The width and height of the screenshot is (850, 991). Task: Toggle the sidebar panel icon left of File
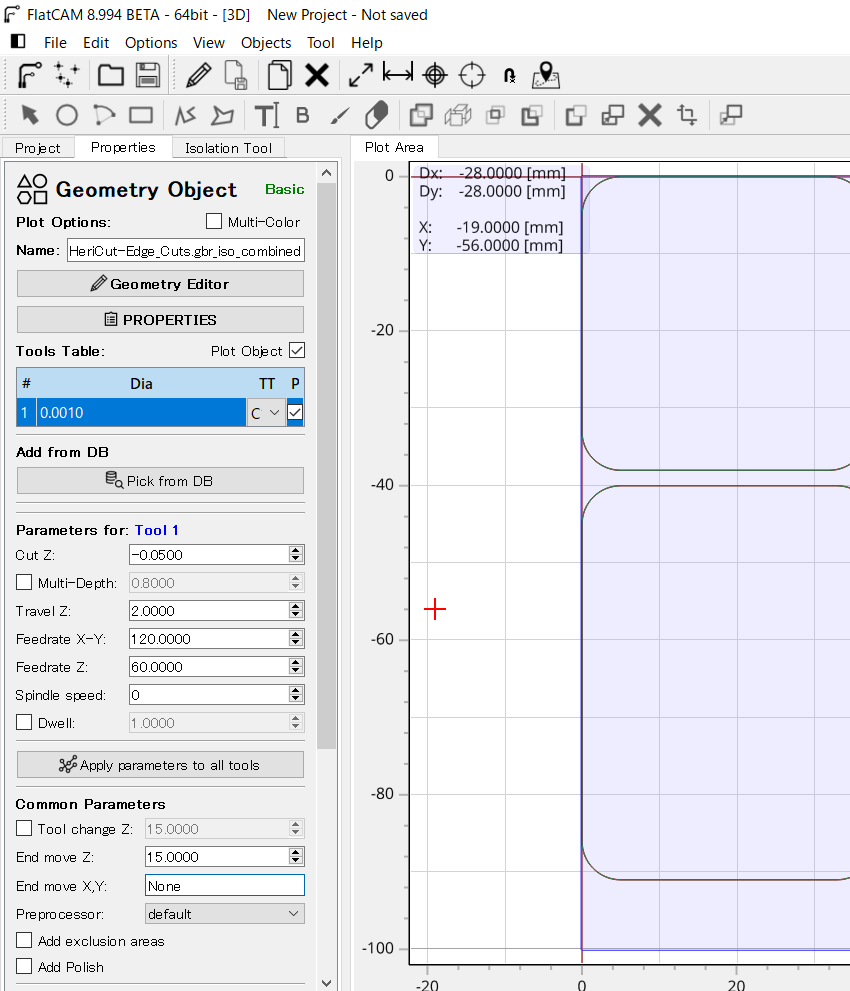[18, 42]
